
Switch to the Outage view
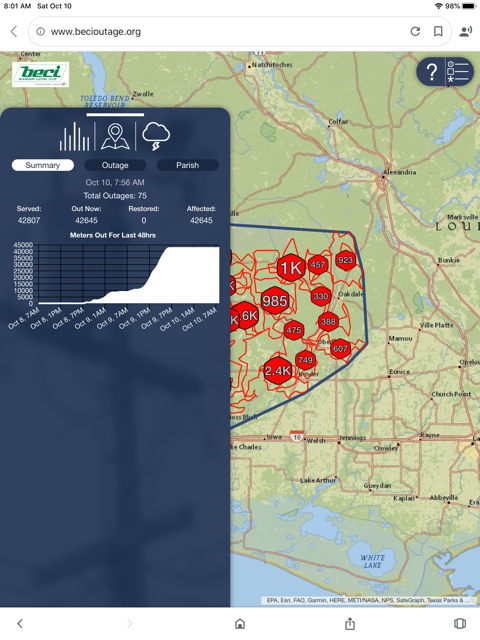[x=115, y=165]
